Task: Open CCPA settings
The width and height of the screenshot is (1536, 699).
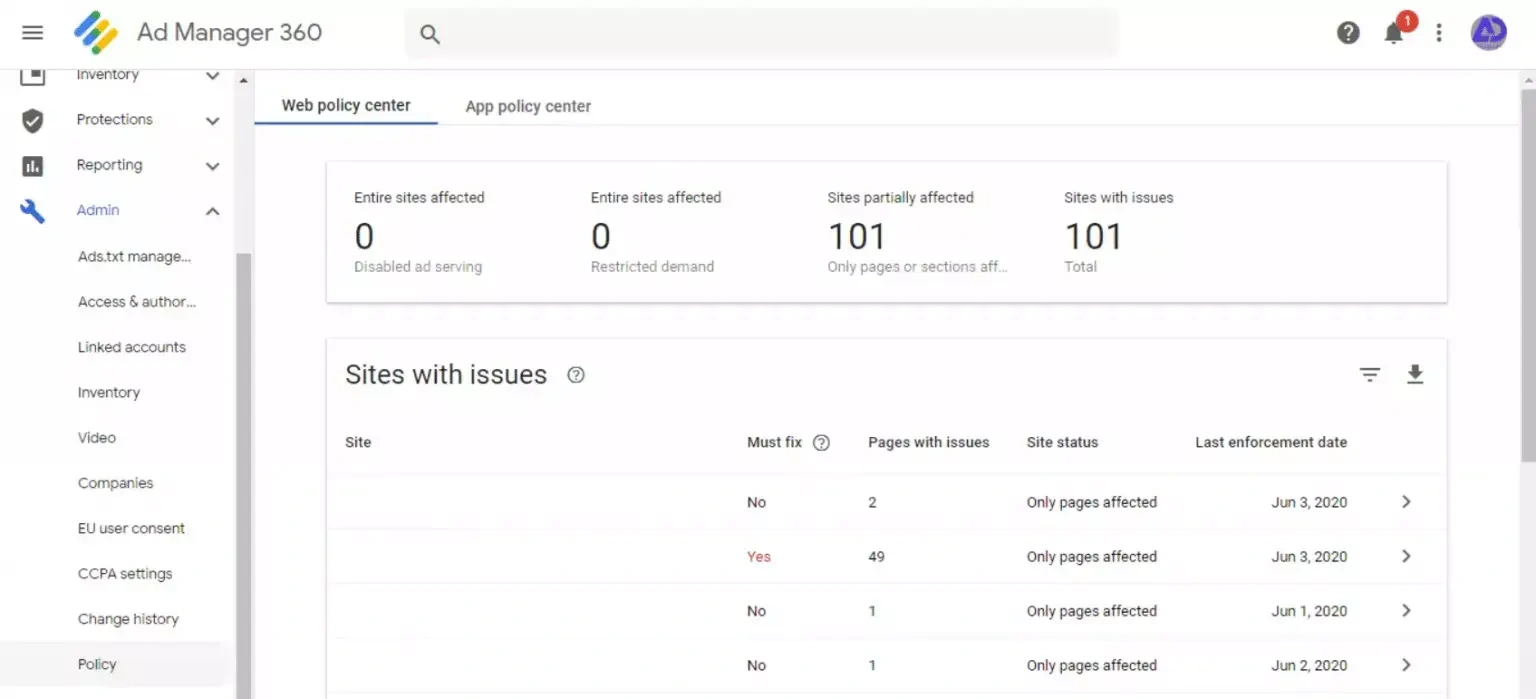Action: 124,573
